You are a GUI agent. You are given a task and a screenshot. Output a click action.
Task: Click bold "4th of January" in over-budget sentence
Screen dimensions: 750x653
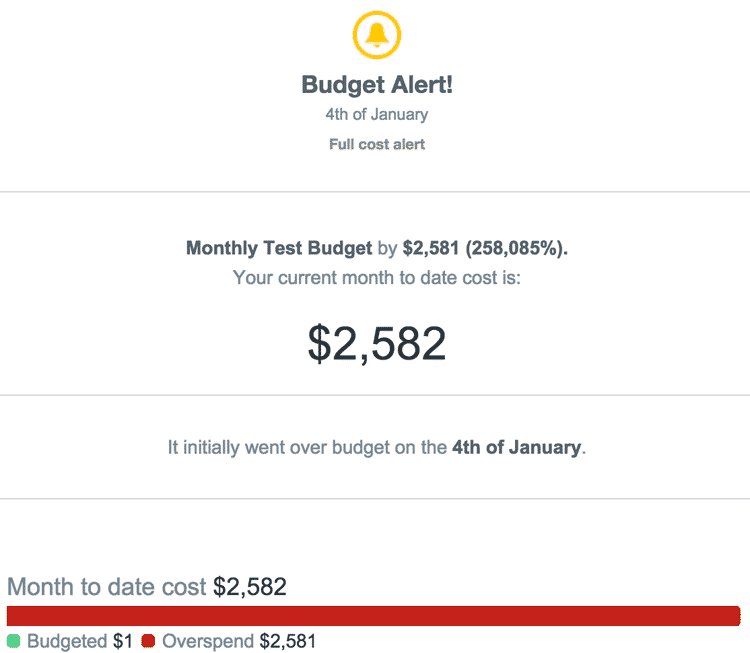pyautogui.click(x=516, y=447)
